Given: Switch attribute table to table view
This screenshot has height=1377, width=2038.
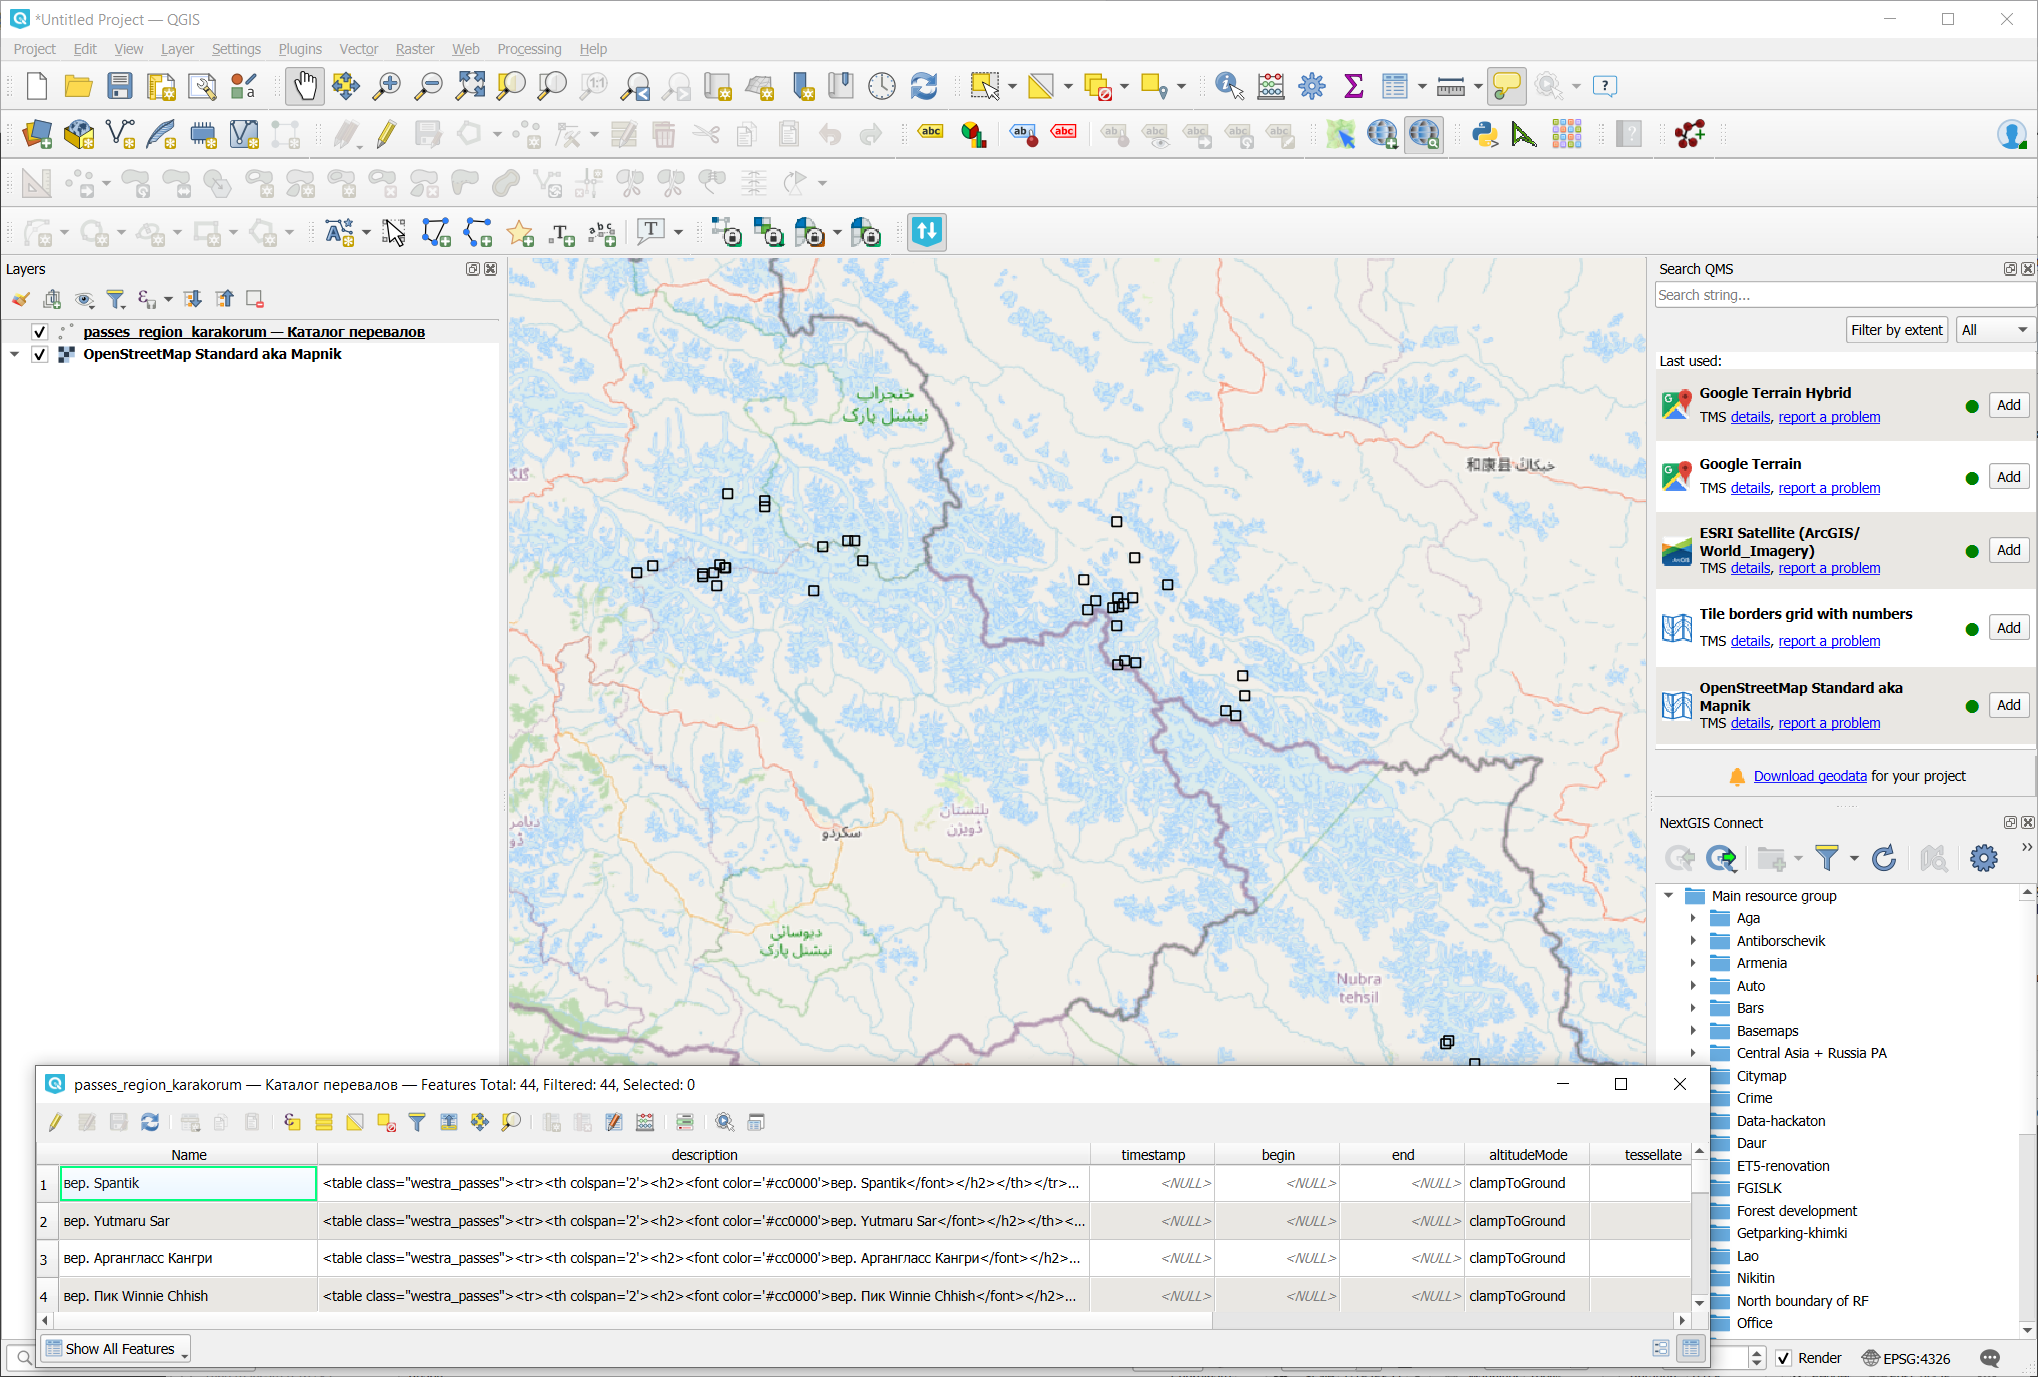Looking at the screenshot, I should pos(1691,1348).
